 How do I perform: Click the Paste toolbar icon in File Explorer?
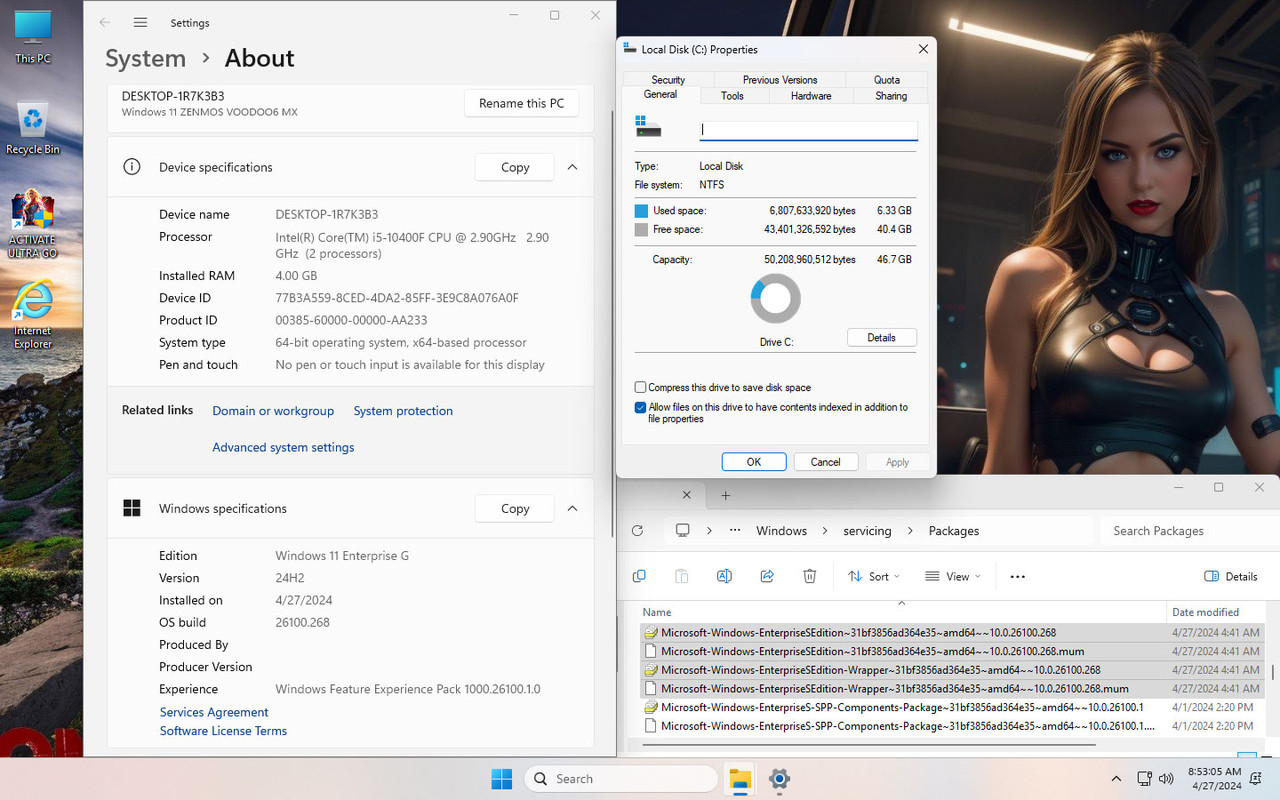click(x=681, y=576)
